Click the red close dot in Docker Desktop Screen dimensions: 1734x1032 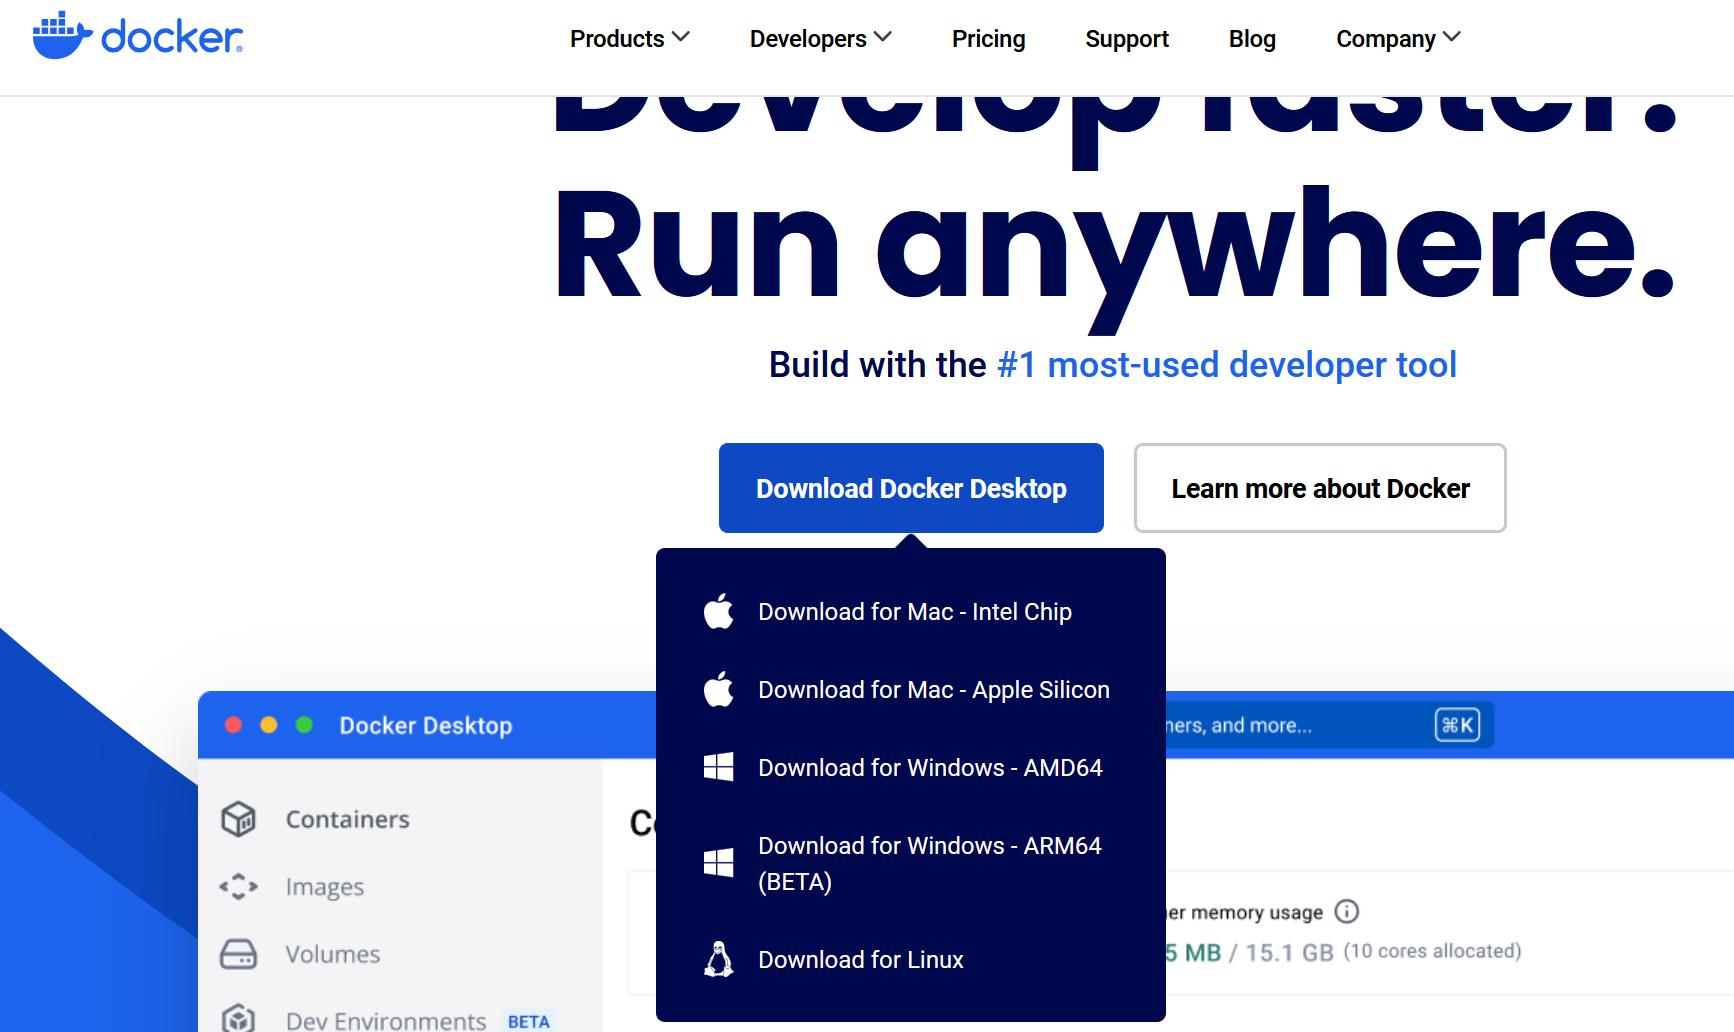[234, 725]
